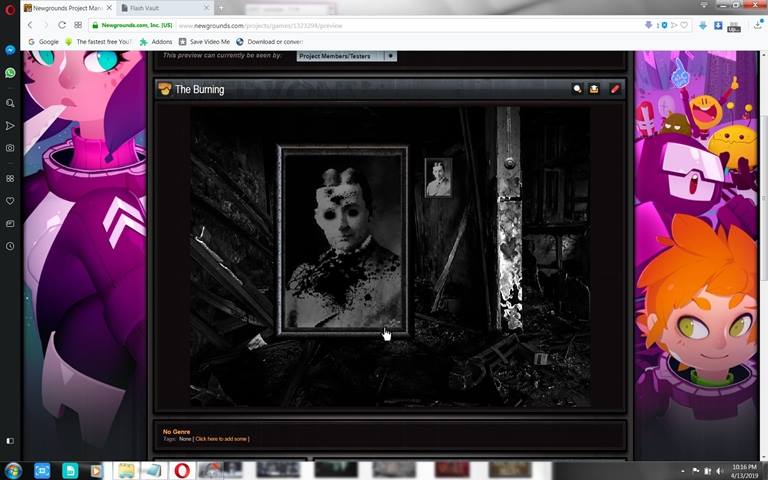Open the blue screen-capture taskbar app

click(x=42, y=471)
